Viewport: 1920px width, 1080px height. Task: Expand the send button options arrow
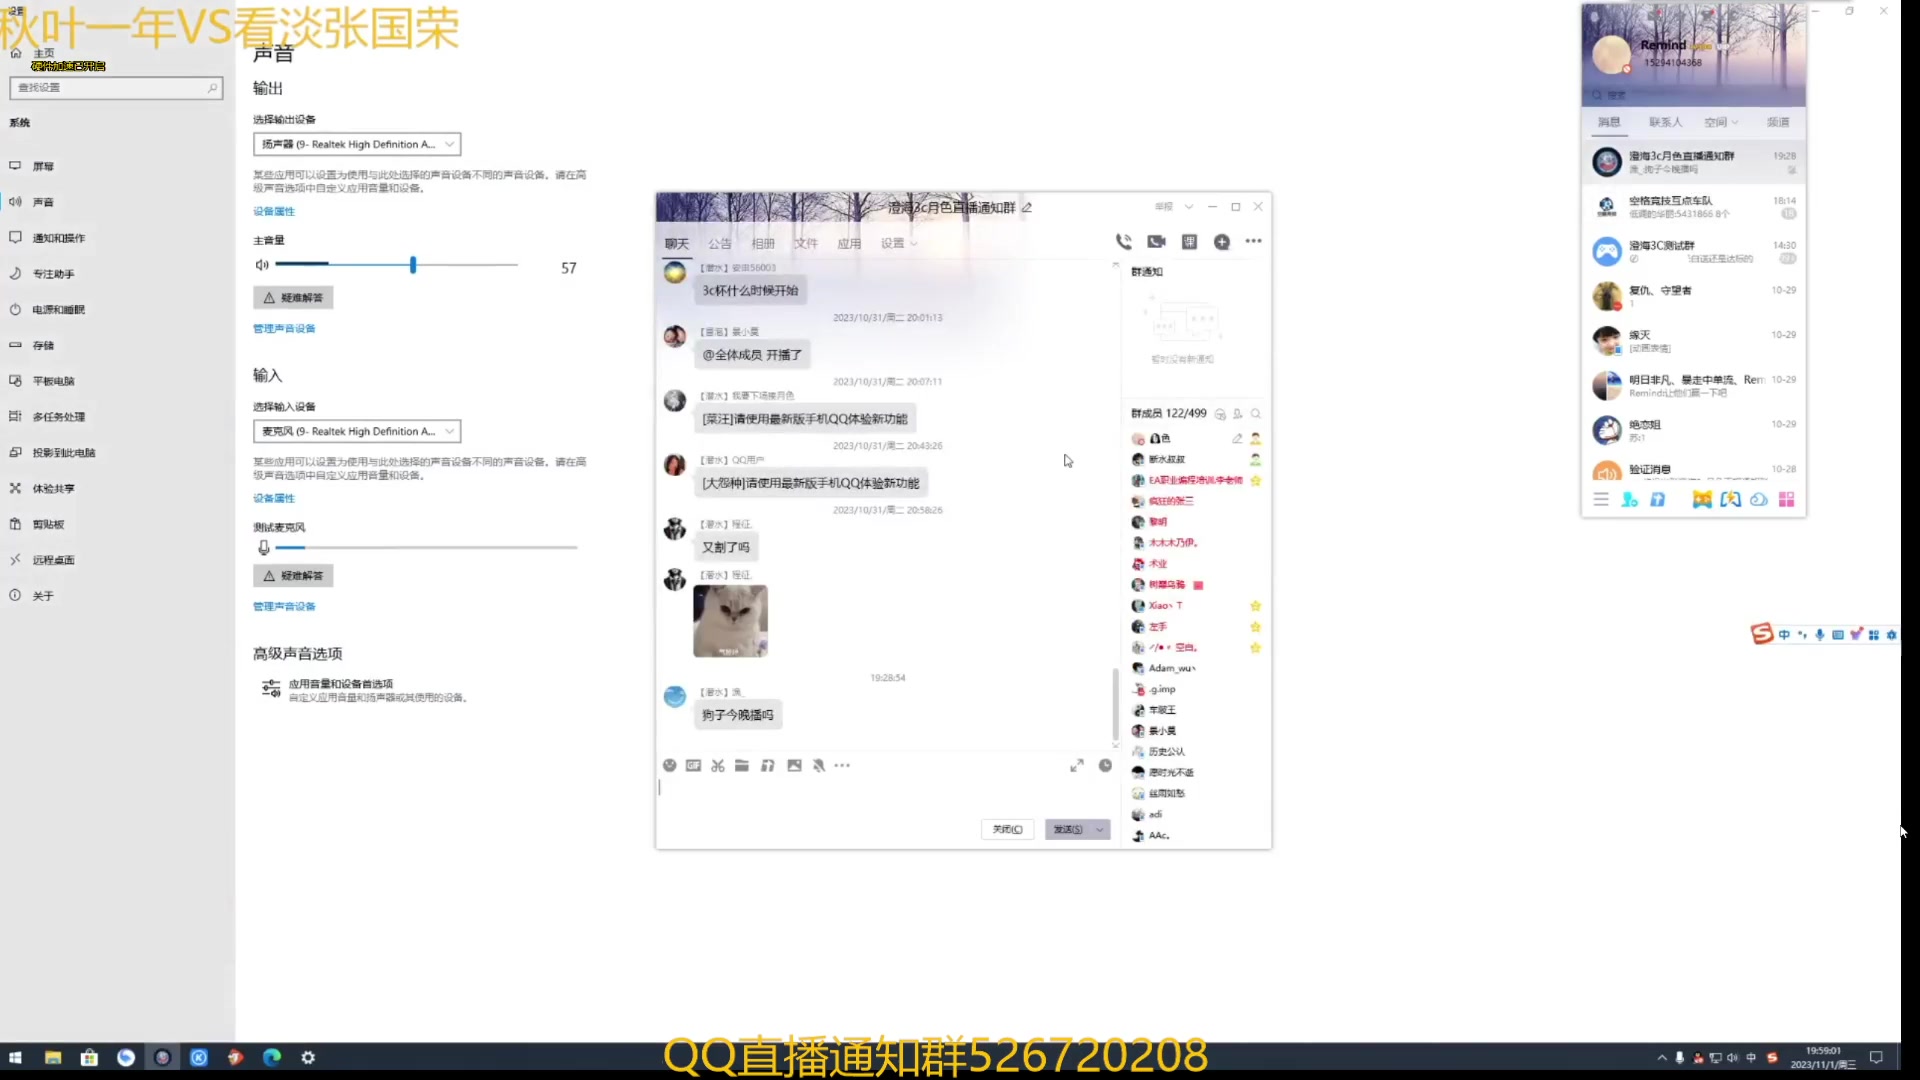coord(1100,829)
